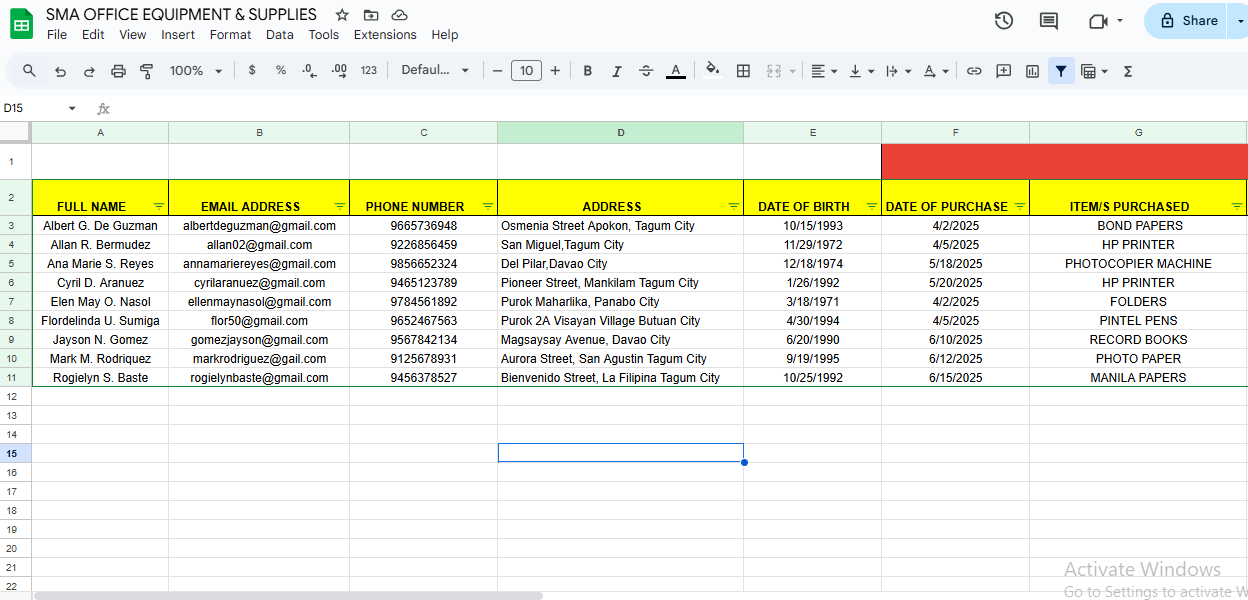The image size is (1248, 600).
Task: Check the cloud save status icon
Action: [x=399, y=15]
